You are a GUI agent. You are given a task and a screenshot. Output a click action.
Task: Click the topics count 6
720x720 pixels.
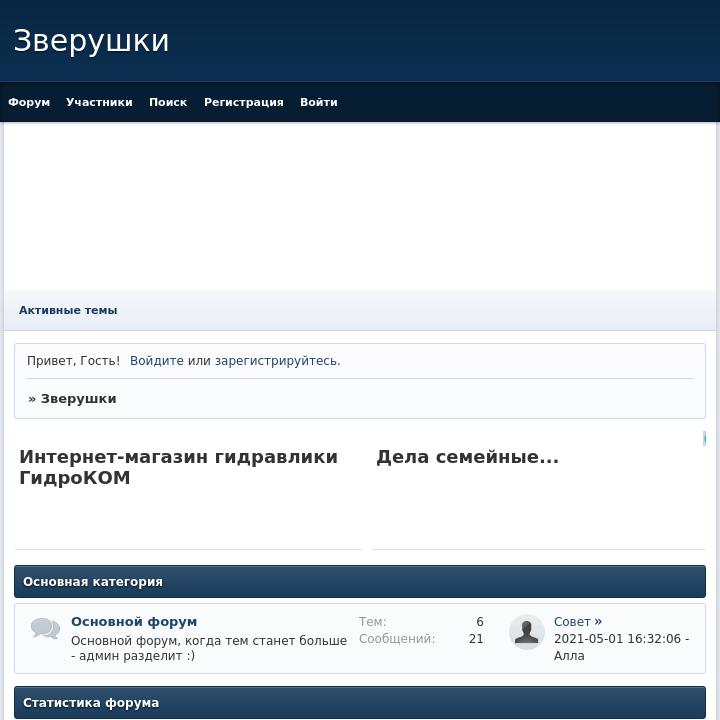[x=480, y=621]
